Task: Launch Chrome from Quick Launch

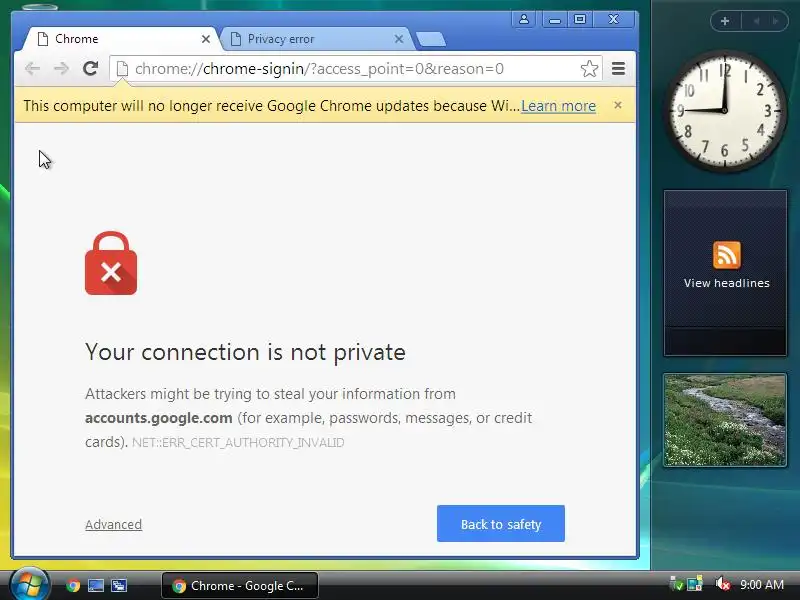Action: 73,585
